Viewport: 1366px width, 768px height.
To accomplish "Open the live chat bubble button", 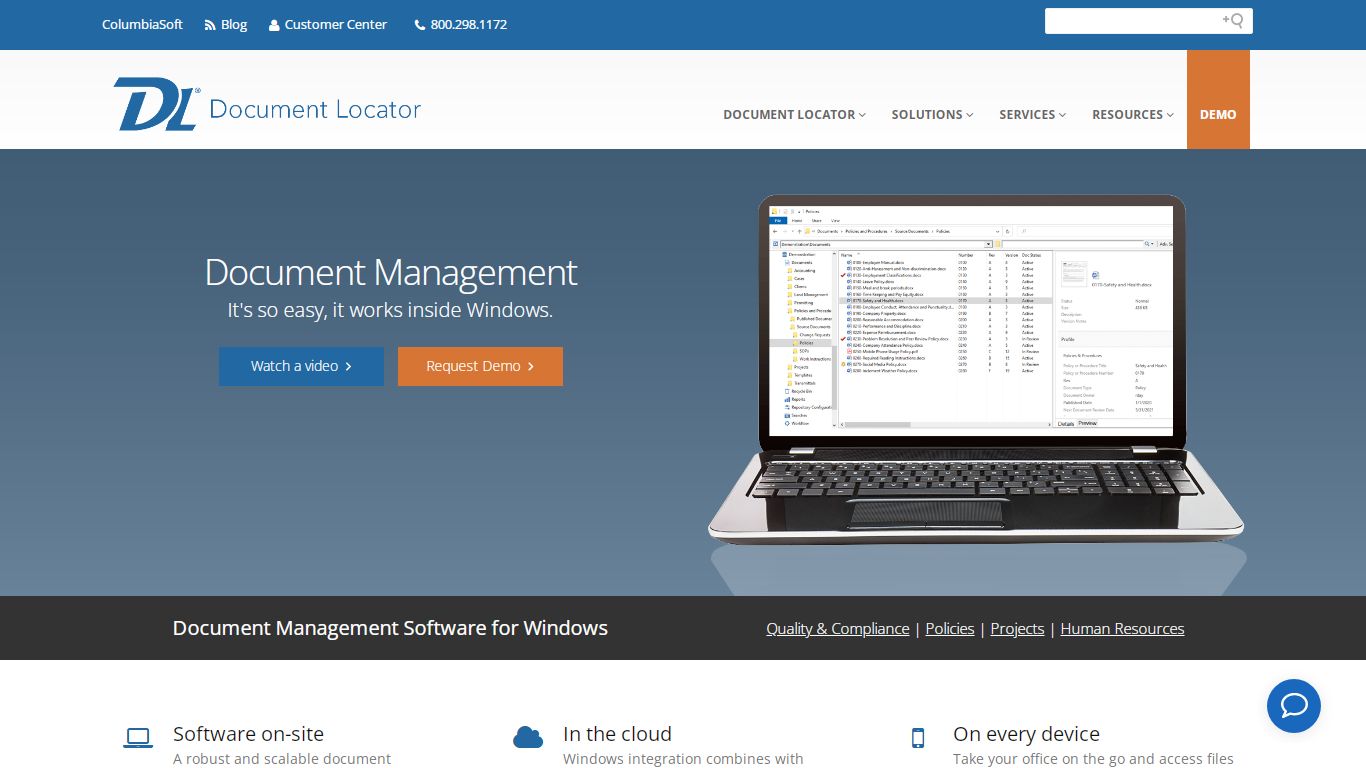I will tap(1294, 706).
